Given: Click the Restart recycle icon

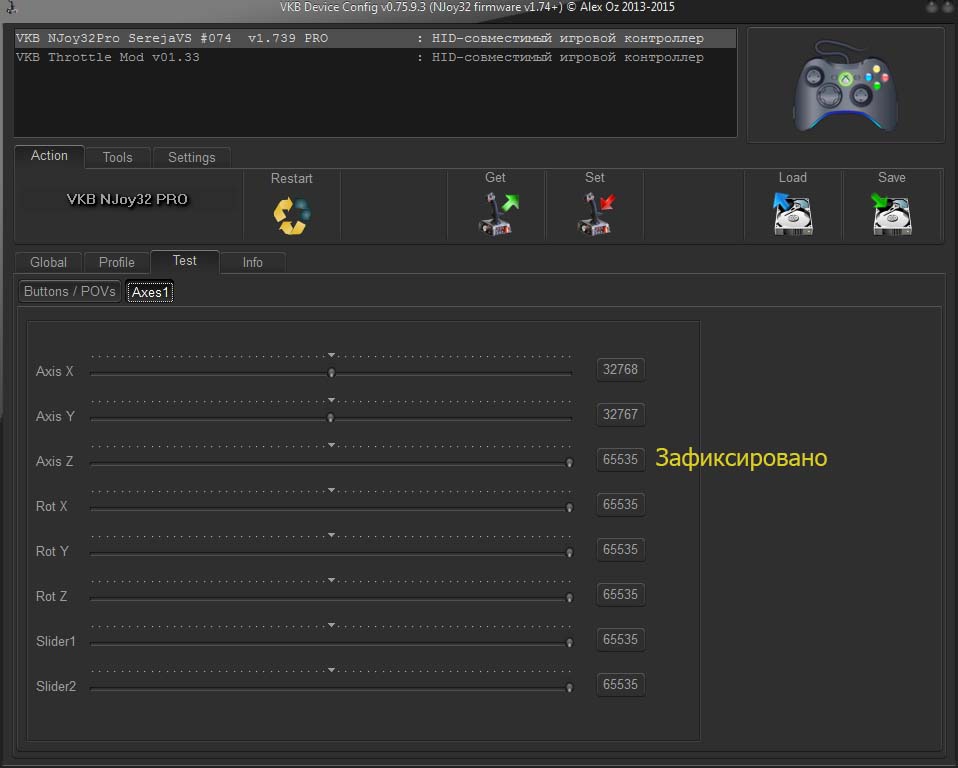Looking at the screenshot, I should [x=291, y=216].
